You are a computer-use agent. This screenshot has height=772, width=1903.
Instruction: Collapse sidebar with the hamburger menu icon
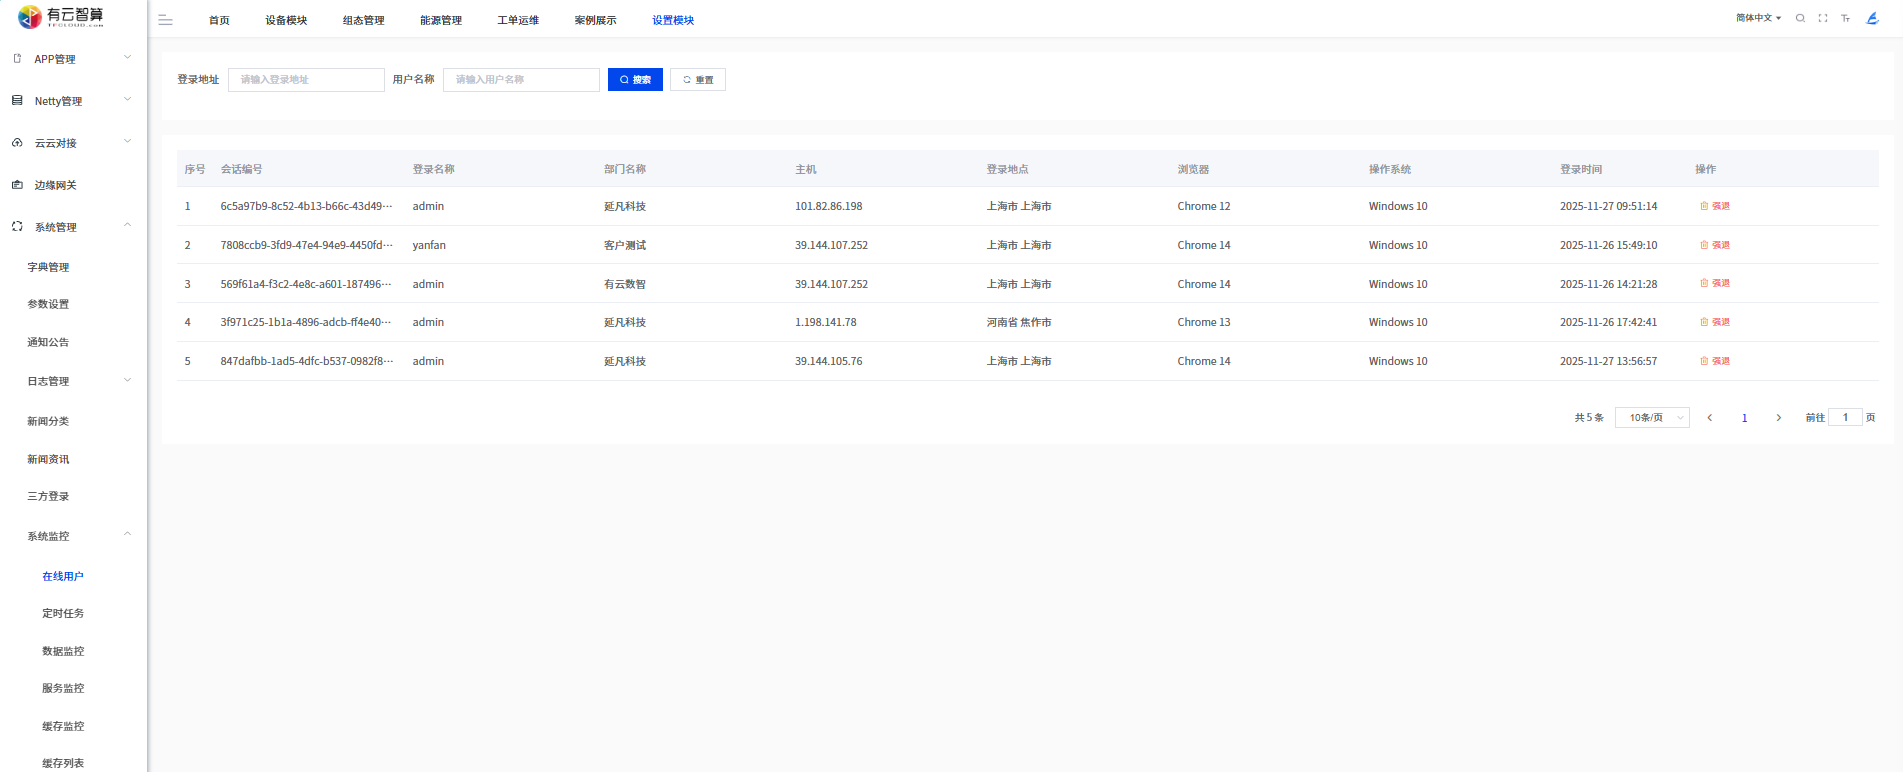[x=166, y=20]
